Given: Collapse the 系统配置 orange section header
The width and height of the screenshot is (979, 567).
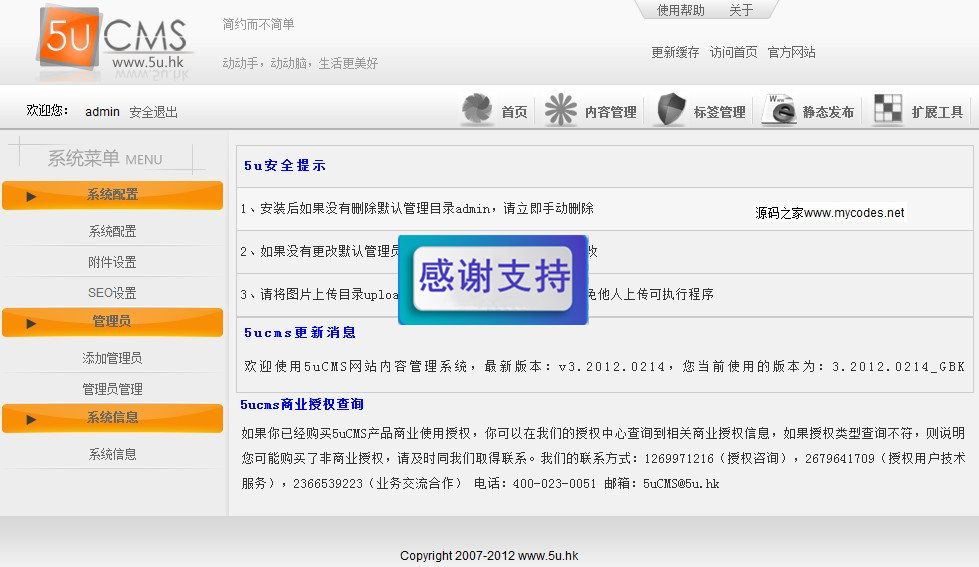Looking at the screenshot, I should 112,195.
